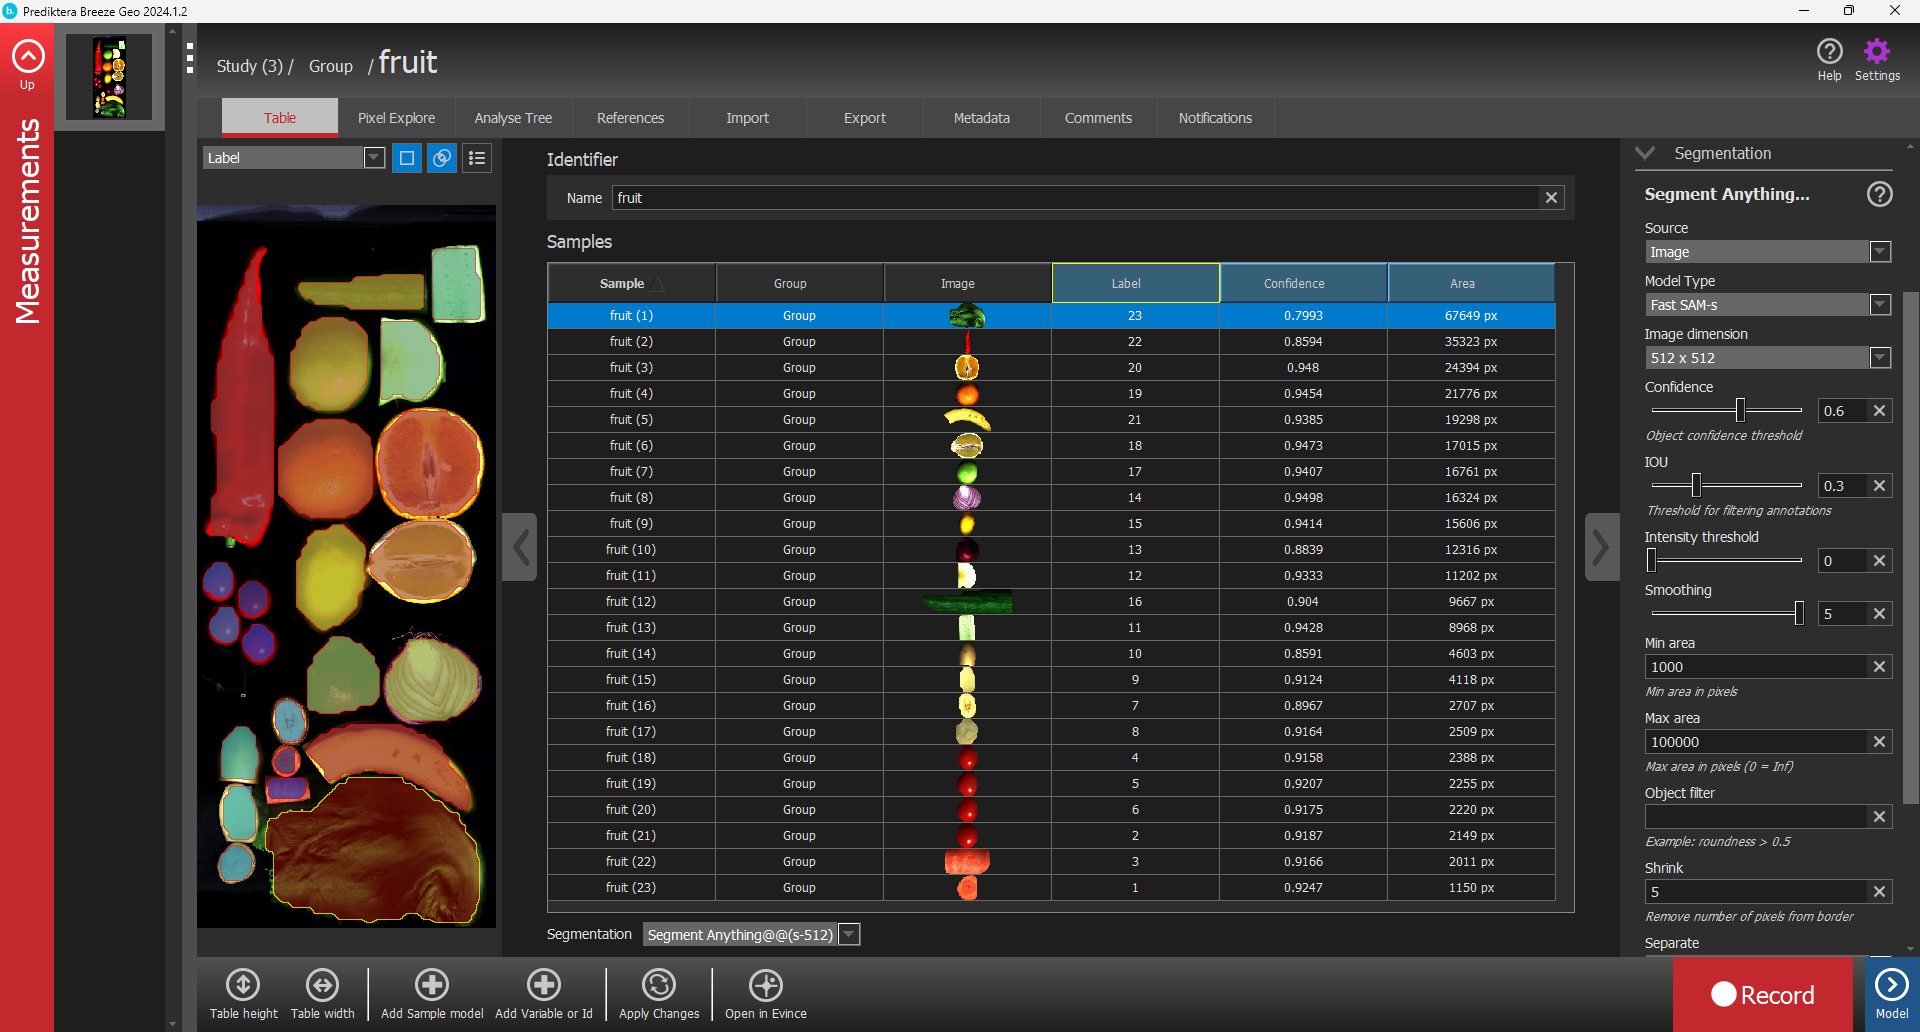Open the Model Type Fast SAM-s dropdown

coord(1880,305)
